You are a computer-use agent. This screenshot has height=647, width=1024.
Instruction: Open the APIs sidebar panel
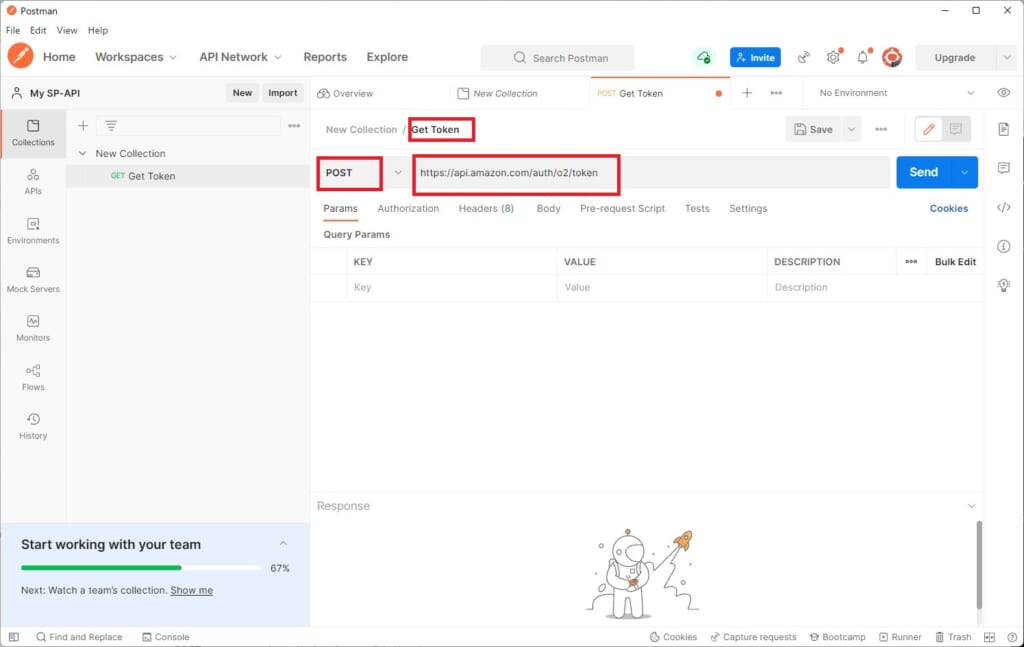click(x=33, y=182)
